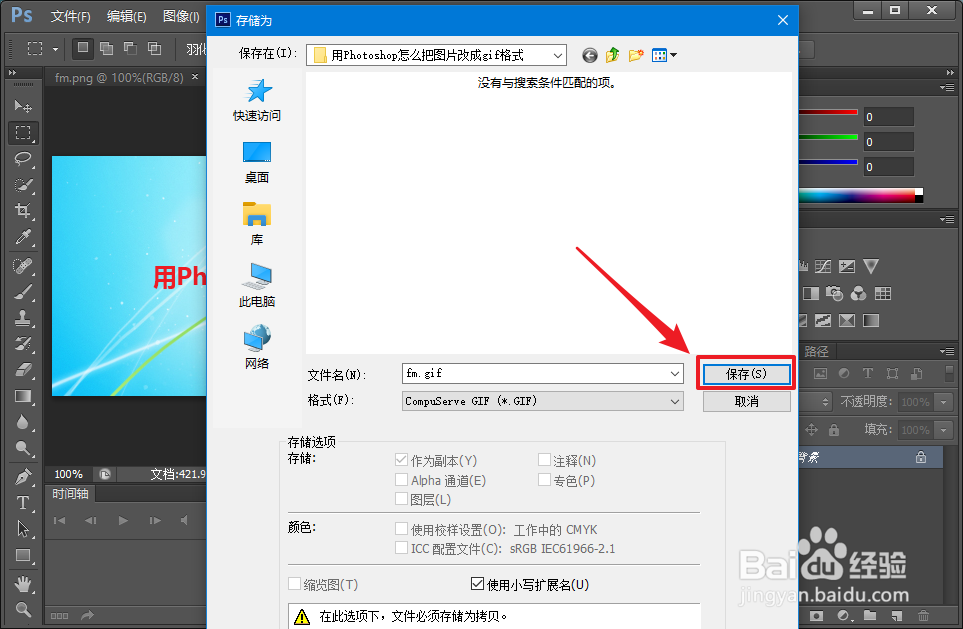Expand the 保存在 folder dropdown
963x629 pixels.
[x=558, y=55]
